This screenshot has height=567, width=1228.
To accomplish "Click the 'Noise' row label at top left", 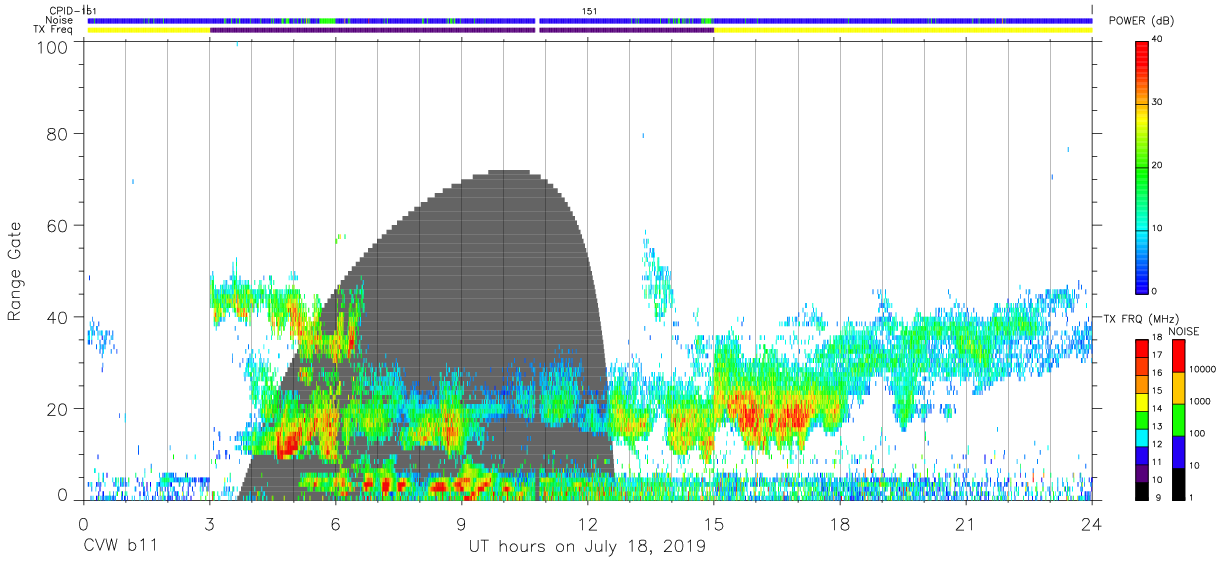I will 60,20.
